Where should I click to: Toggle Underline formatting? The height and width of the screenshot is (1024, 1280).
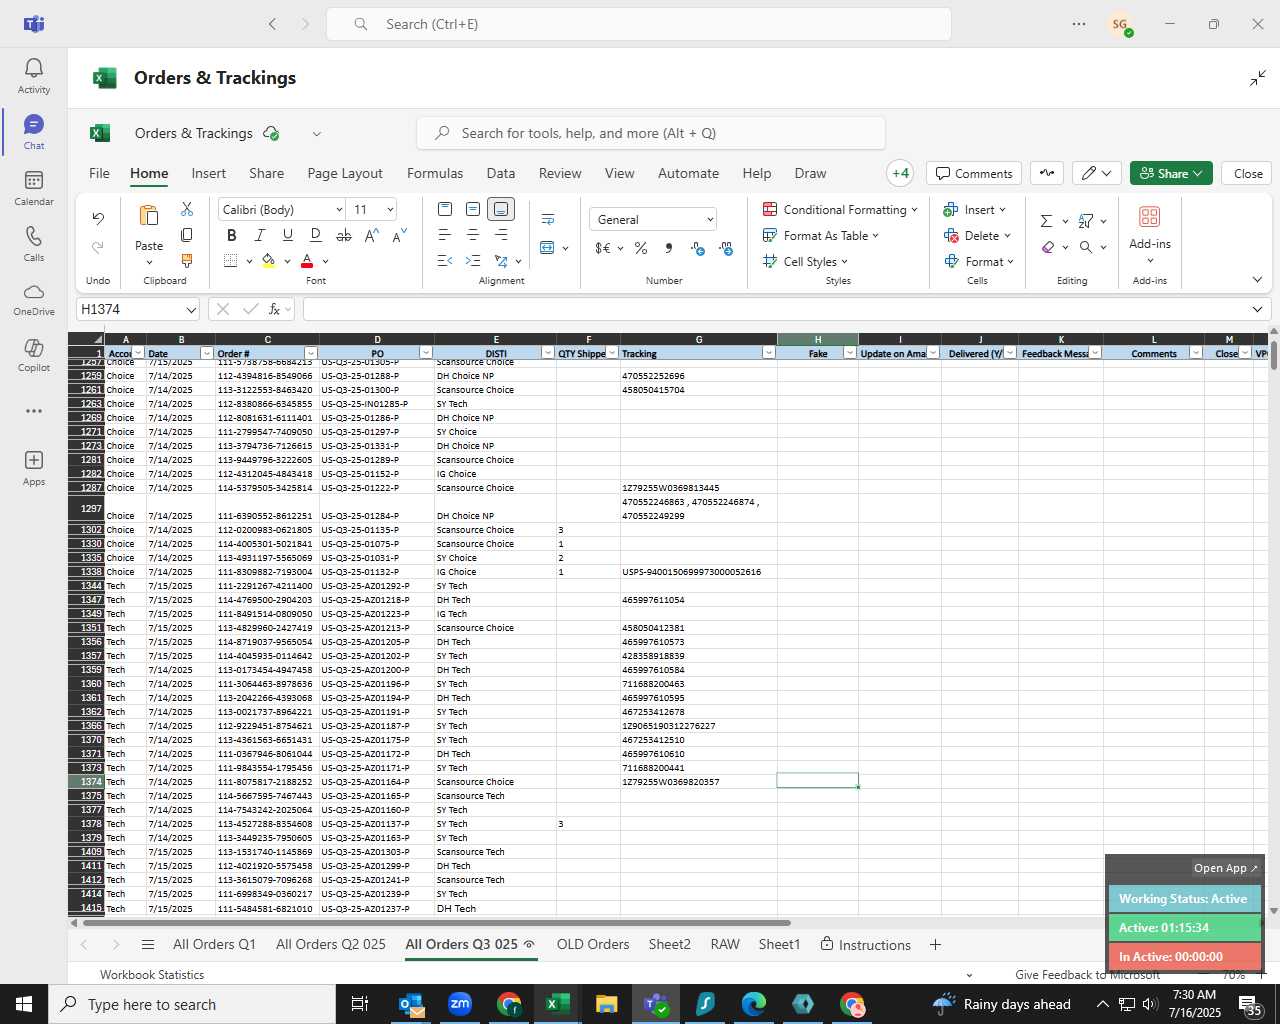click(288, 235)
